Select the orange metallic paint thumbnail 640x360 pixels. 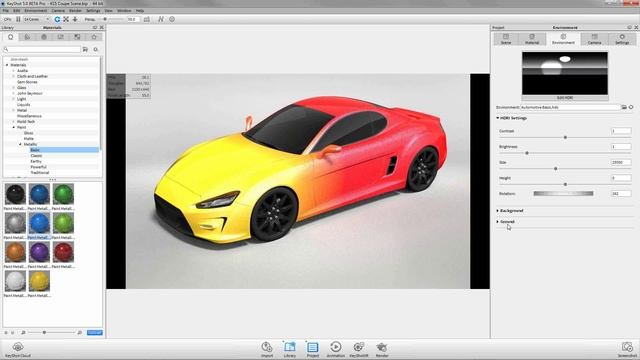[16, 252]
